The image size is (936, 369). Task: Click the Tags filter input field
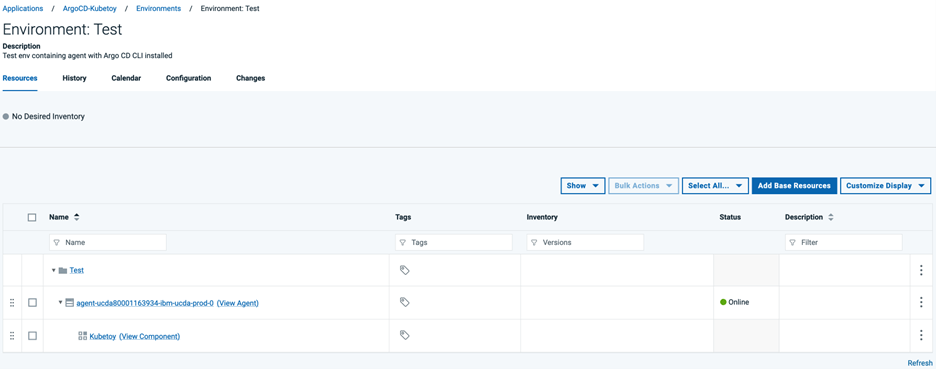pyautogui.click(x=454, y=242)
